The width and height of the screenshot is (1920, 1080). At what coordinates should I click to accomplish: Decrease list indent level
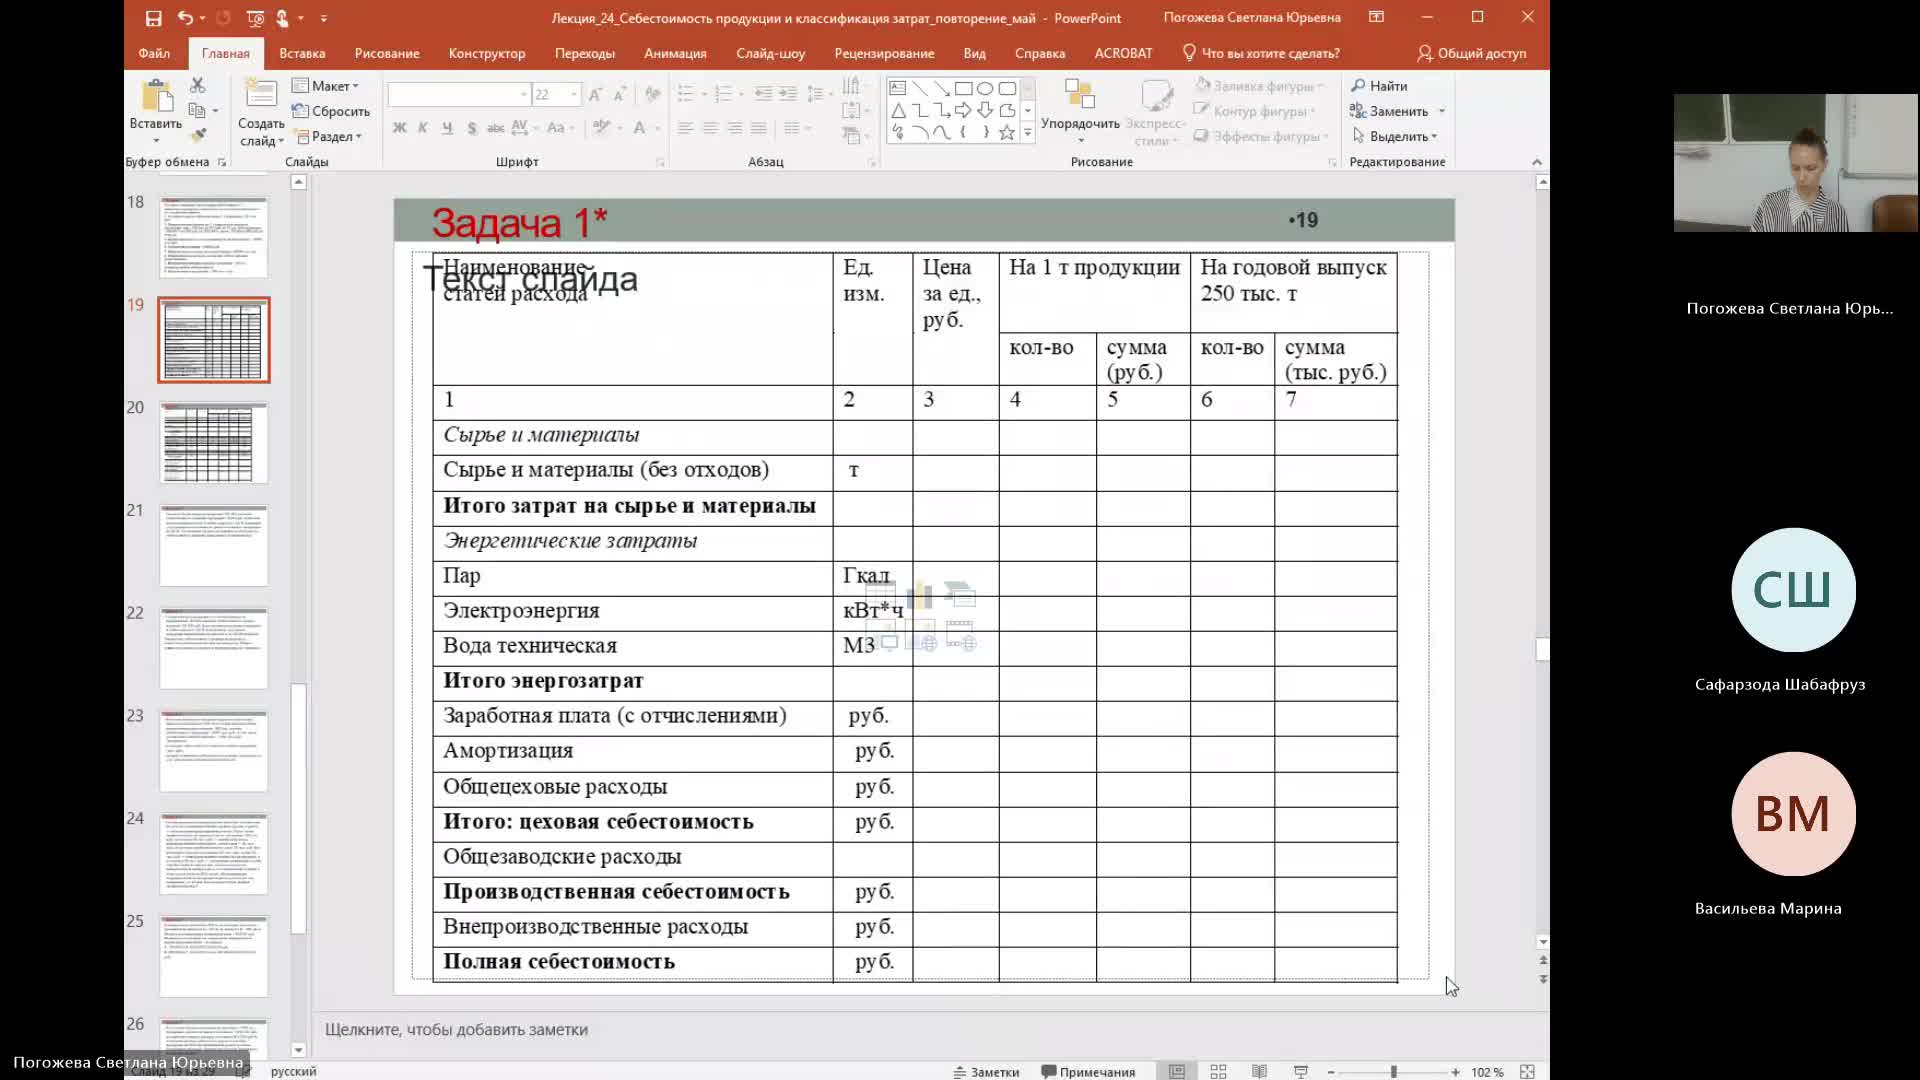[763, 94]
